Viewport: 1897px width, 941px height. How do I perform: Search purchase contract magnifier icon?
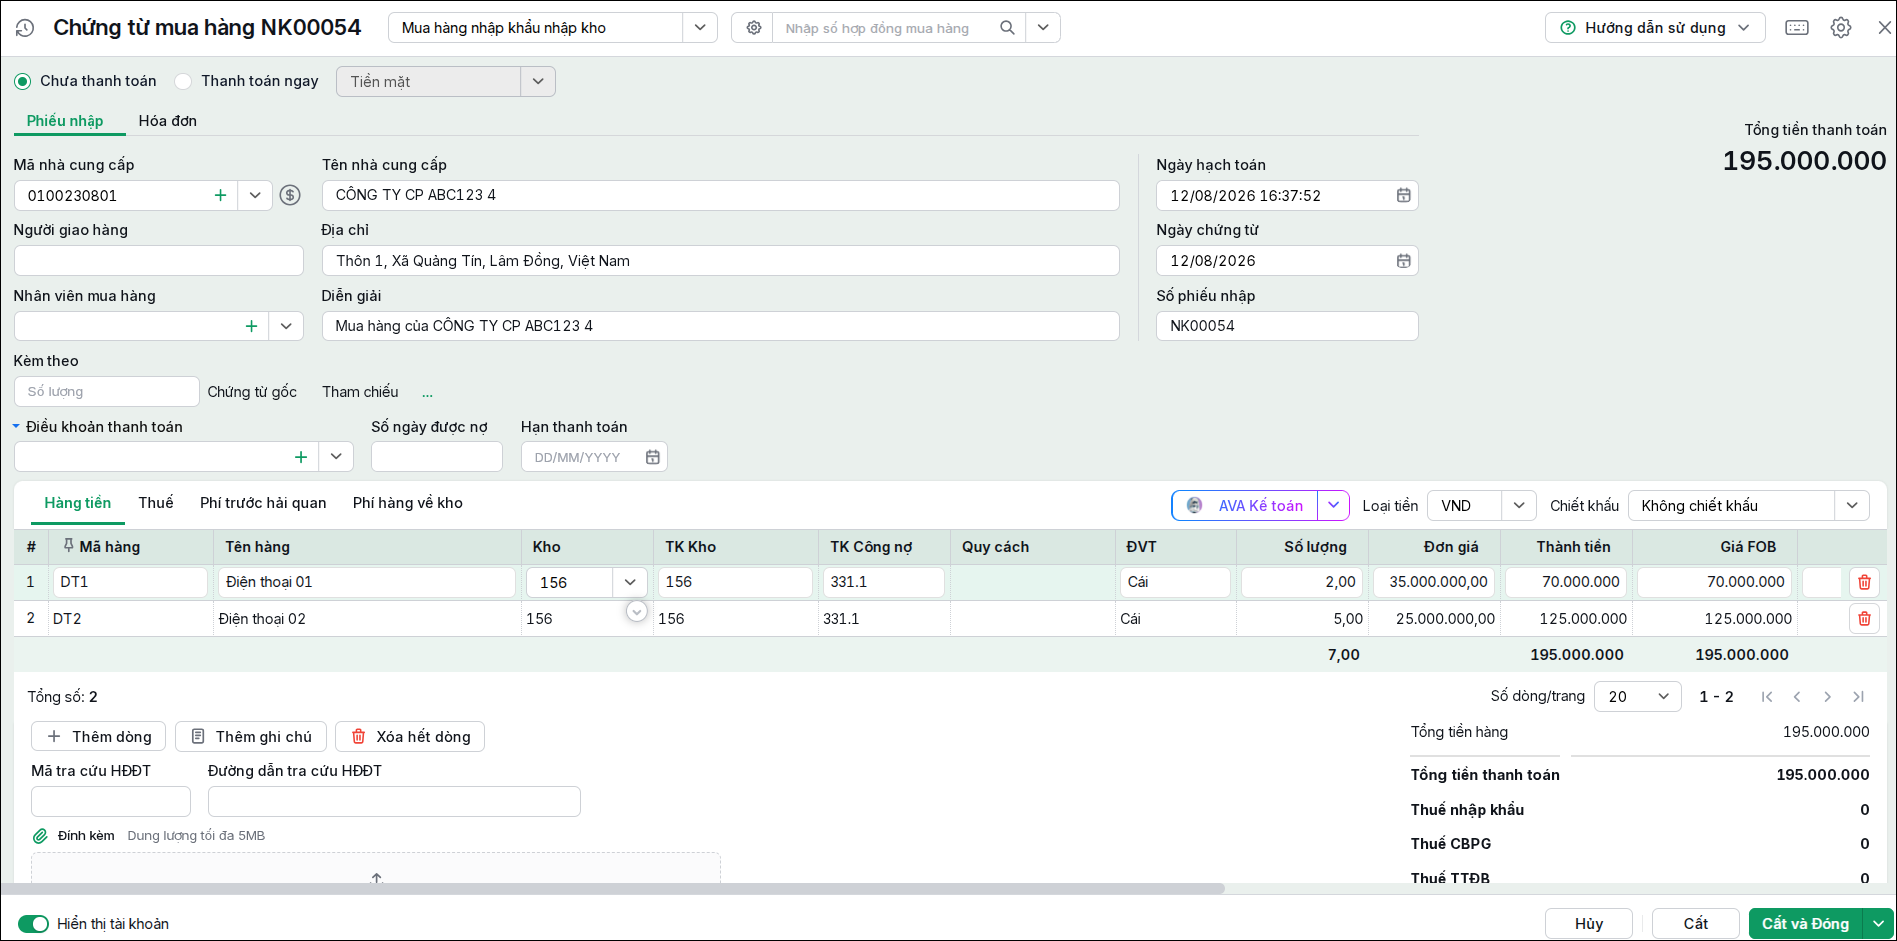pyautogui.click(x=1007, y=28)
